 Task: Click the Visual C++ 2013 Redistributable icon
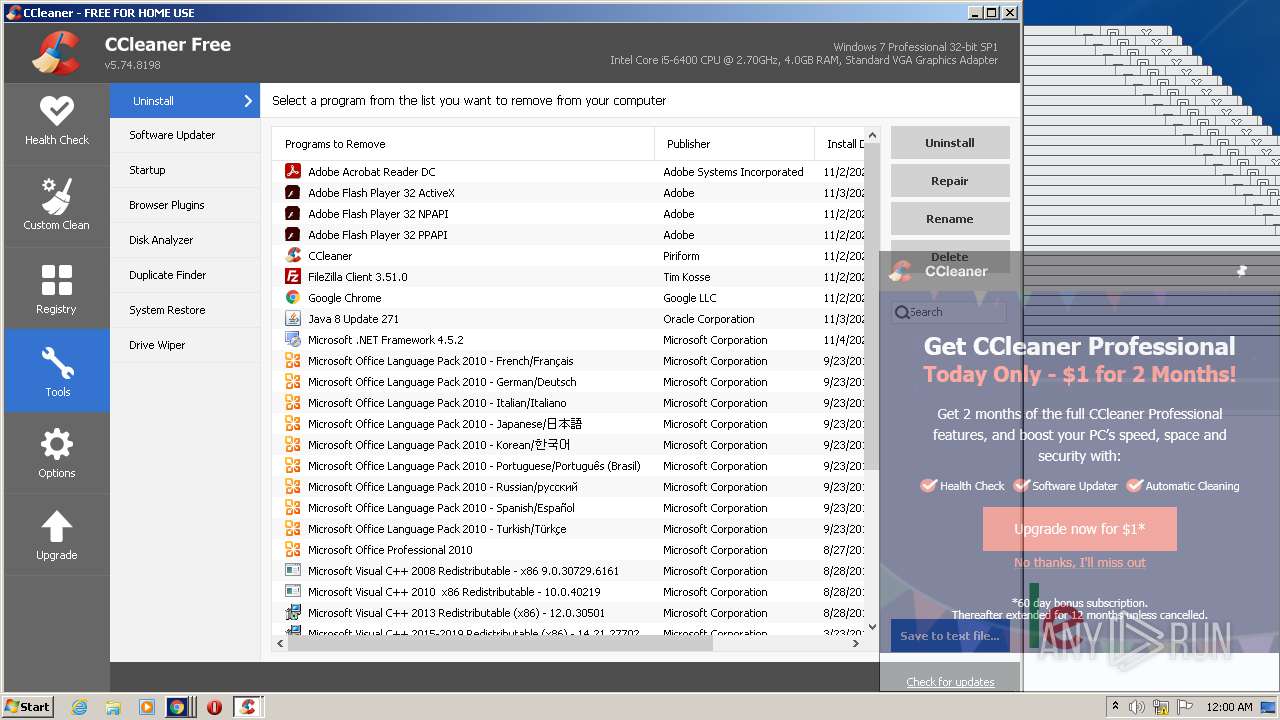click(x=293, y=612)
